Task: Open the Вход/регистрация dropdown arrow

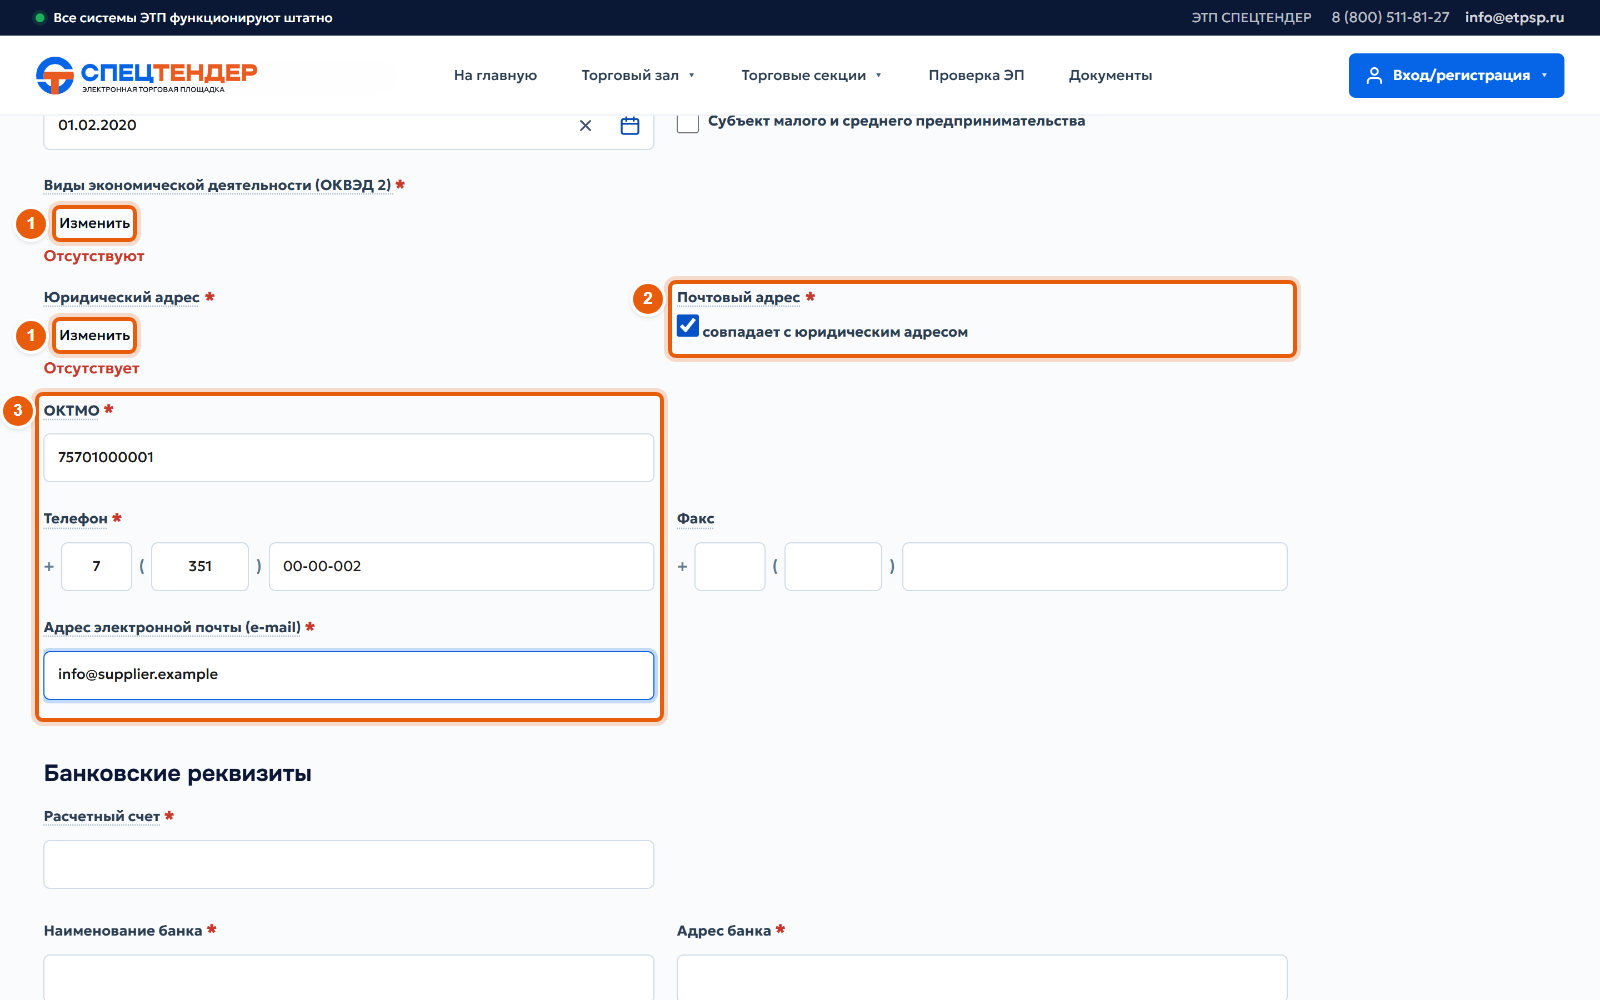Action: pos(1544,75)
